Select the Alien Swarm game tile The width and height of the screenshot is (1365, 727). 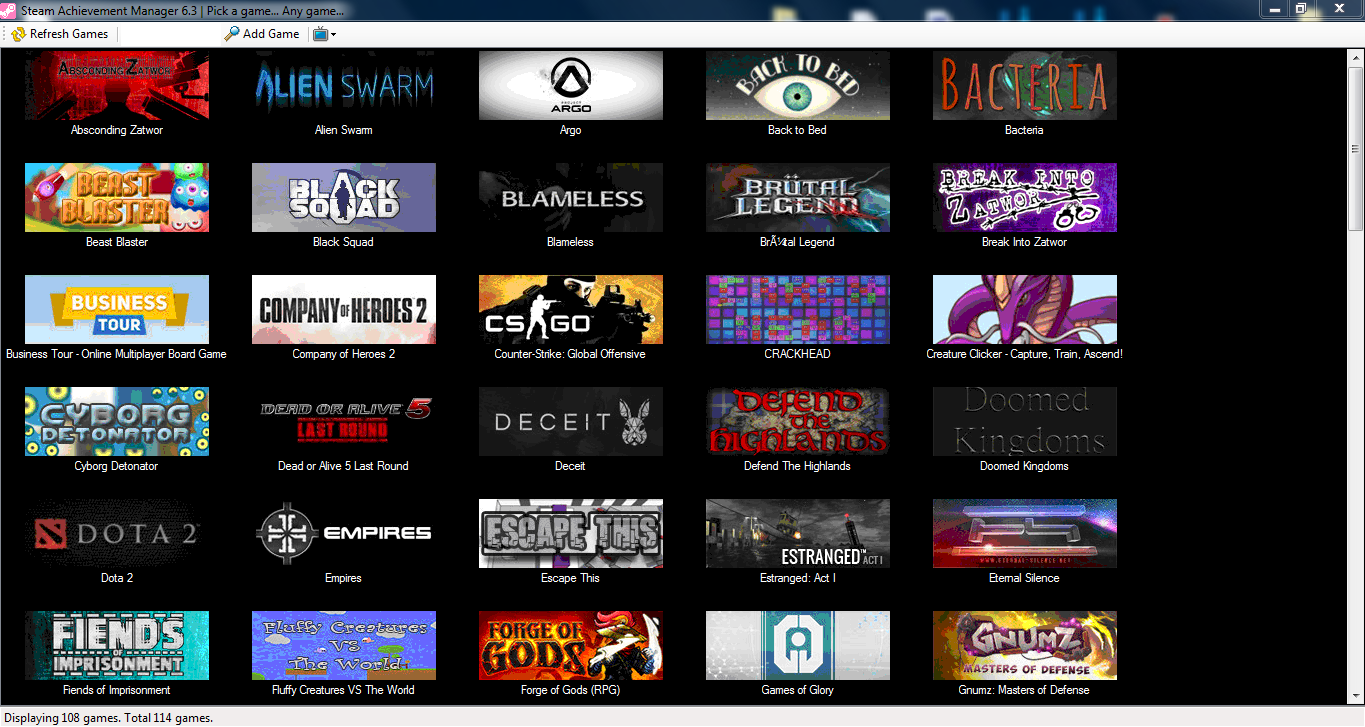[343, 85]
